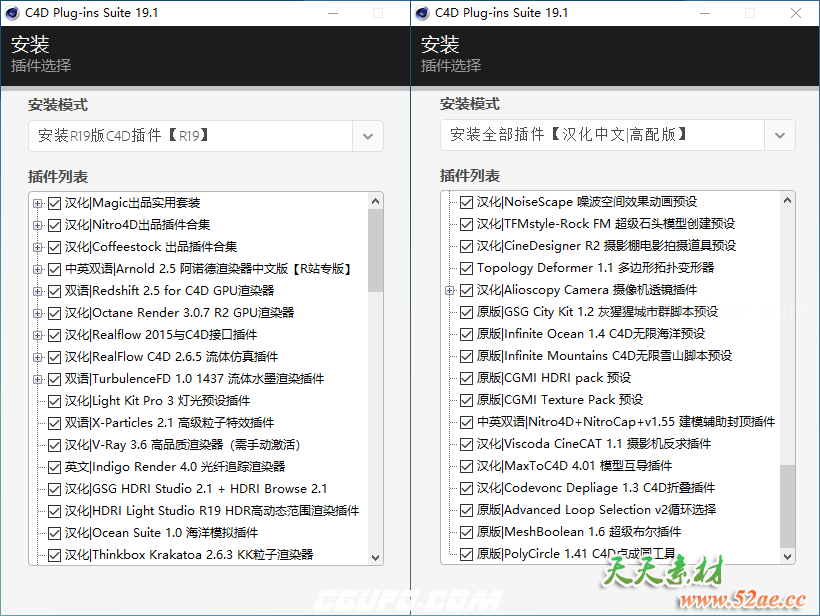Toggle the Viscoda CineCAT 1.1 checkbox
Screen dimensions: 820x616
click(466, 444)
